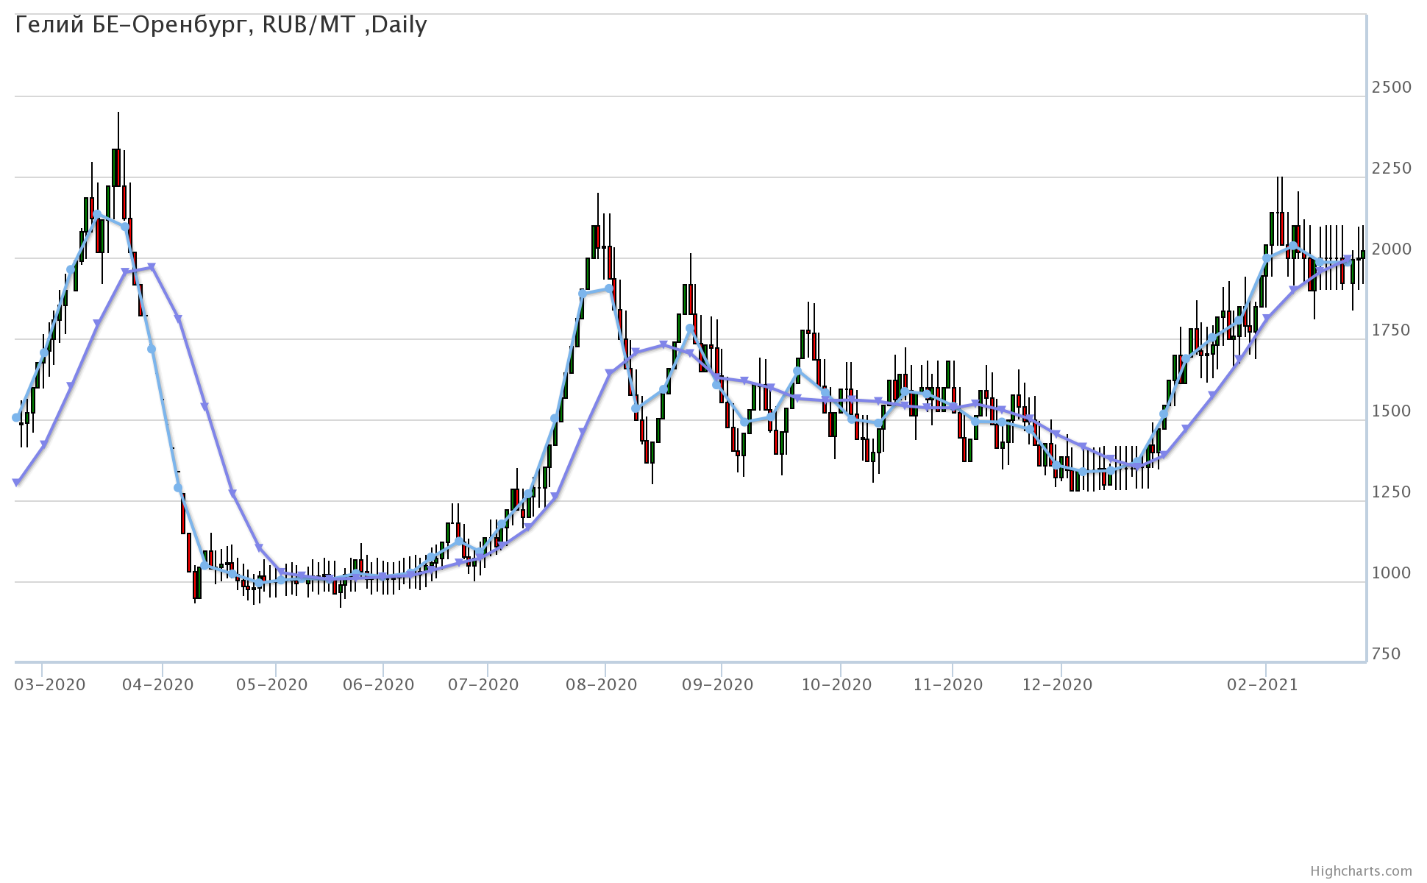Image resolution: width=1427 pixels, height=883 pixels.
Task: Select the 05-2020 date axis label
Action: (x=273, y=684)
